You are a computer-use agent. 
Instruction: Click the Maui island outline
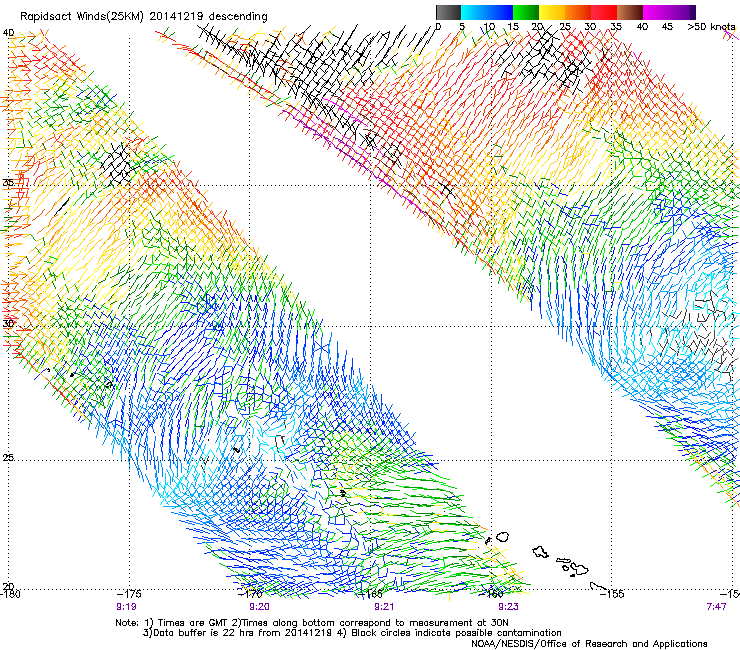[580, 569]
